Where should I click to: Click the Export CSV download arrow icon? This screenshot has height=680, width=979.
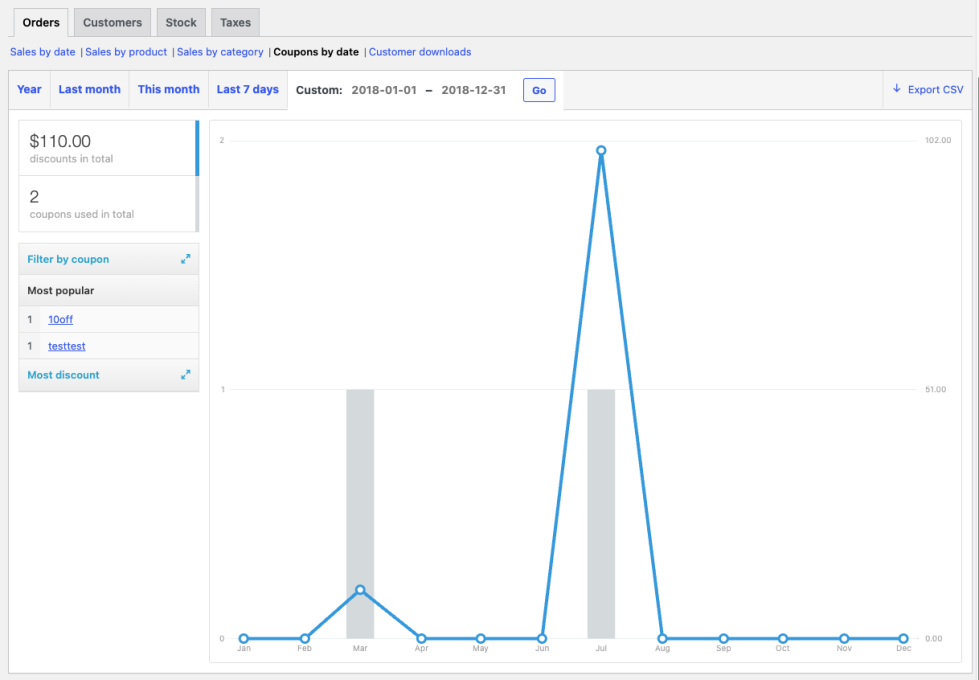point(897,89)
